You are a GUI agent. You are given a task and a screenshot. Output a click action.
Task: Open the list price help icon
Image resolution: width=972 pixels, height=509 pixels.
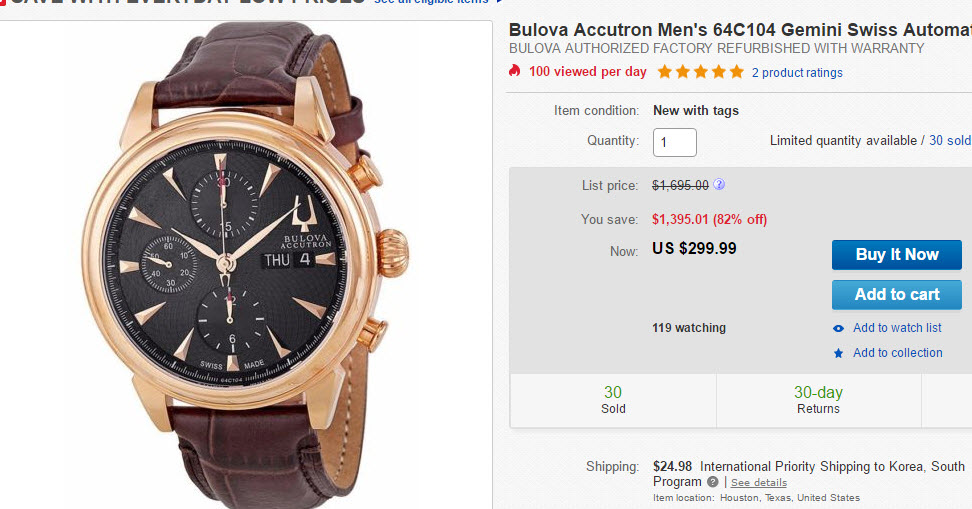tap(719, 185)
